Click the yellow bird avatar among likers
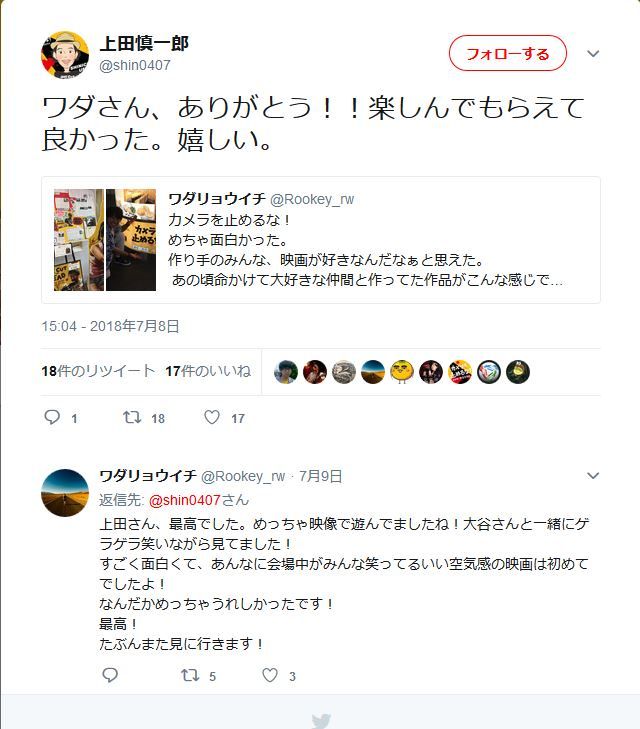Screen dimensions: 640x729 (x=402, y=372)
